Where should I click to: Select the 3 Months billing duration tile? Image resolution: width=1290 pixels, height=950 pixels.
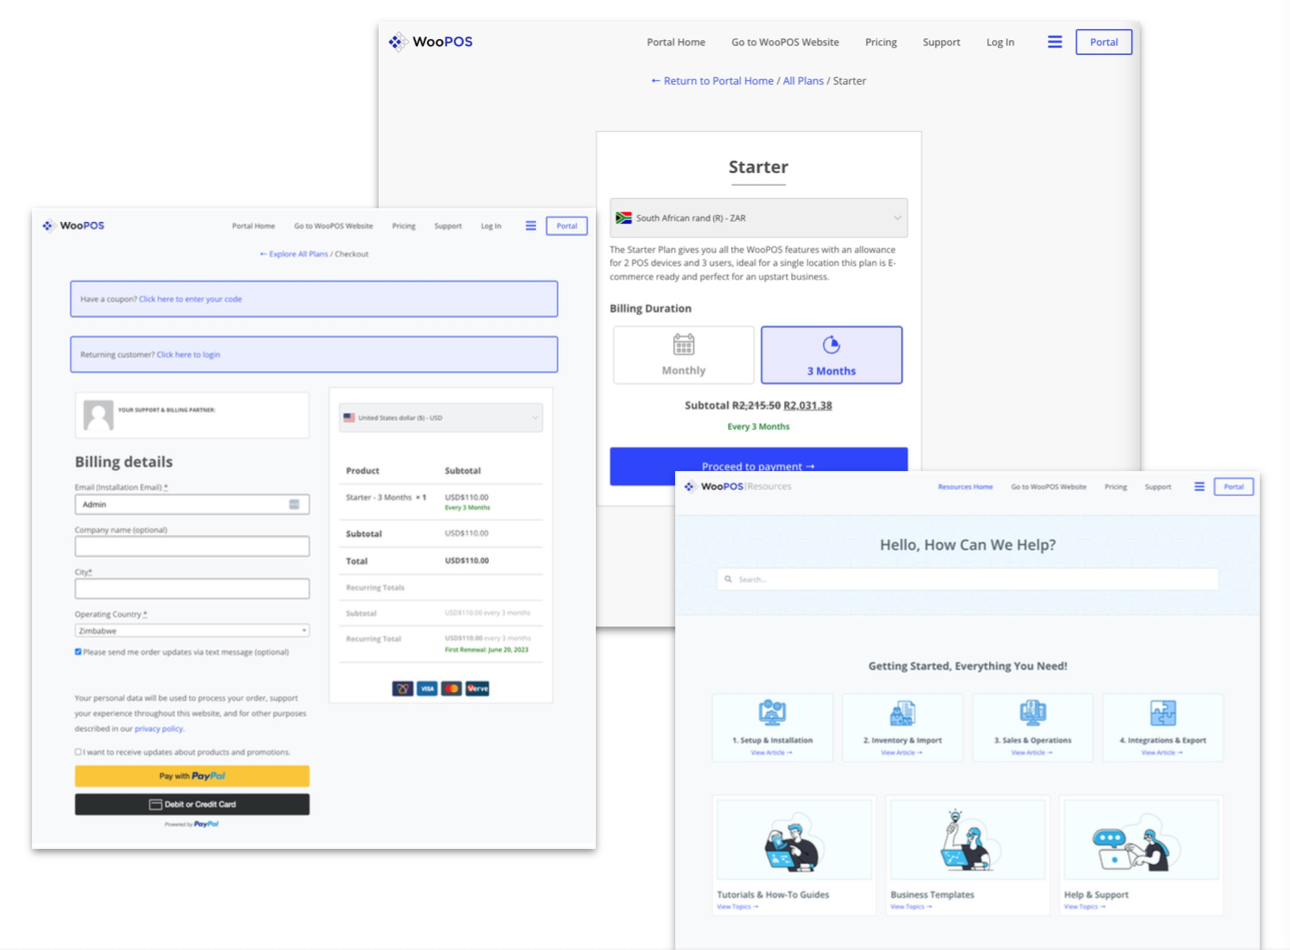point(831,355)
